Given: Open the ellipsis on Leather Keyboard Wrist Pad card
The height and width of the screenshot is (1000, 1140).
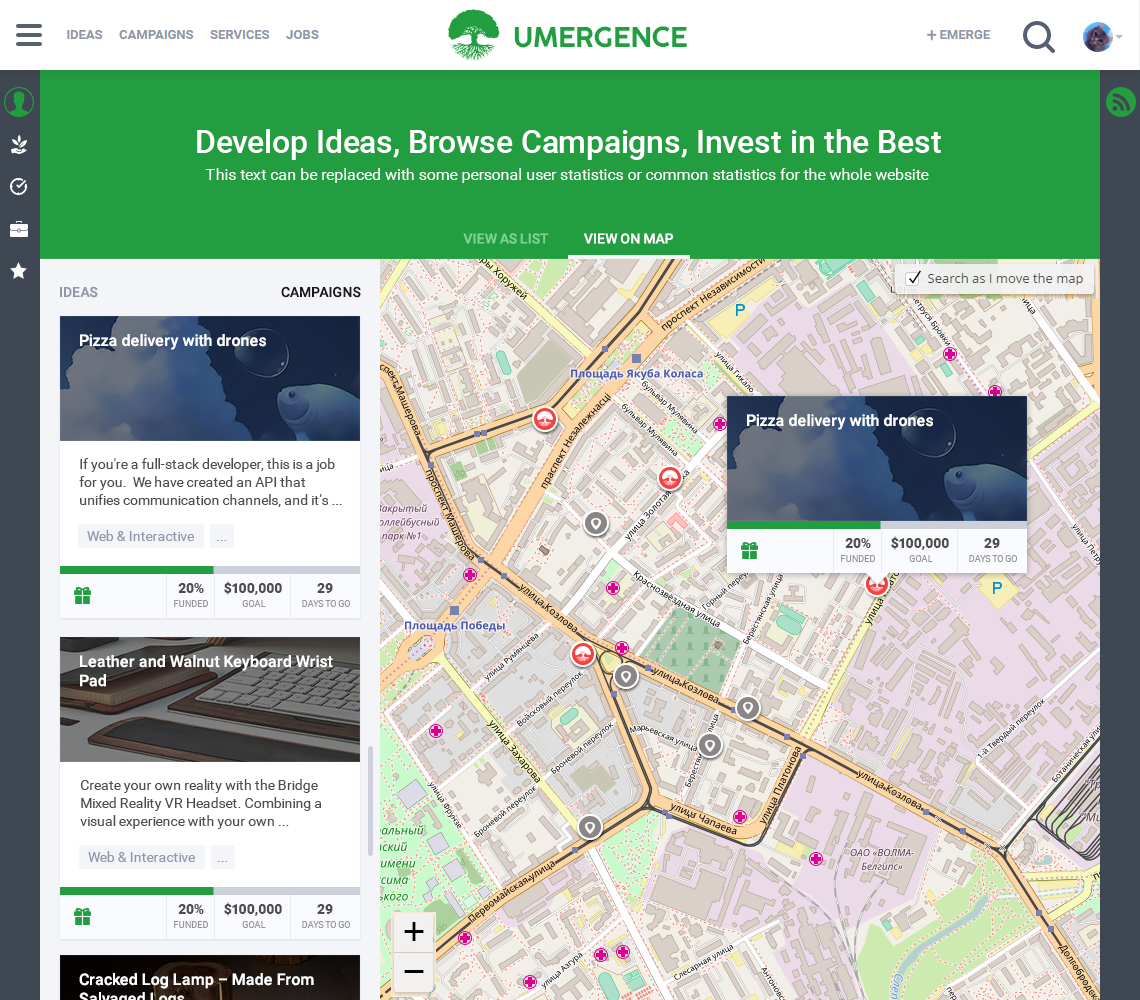Looking at the screenshot, I should tap(221, 857).
